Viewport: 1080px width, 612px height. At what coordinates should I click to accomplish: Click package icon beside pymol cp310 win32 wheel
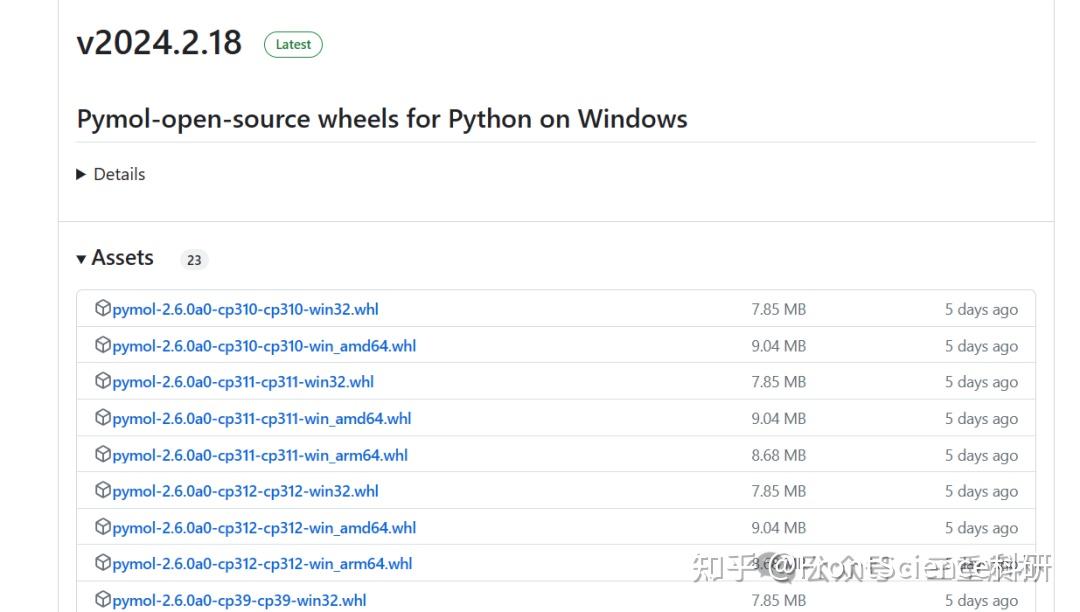click(102, 309)
